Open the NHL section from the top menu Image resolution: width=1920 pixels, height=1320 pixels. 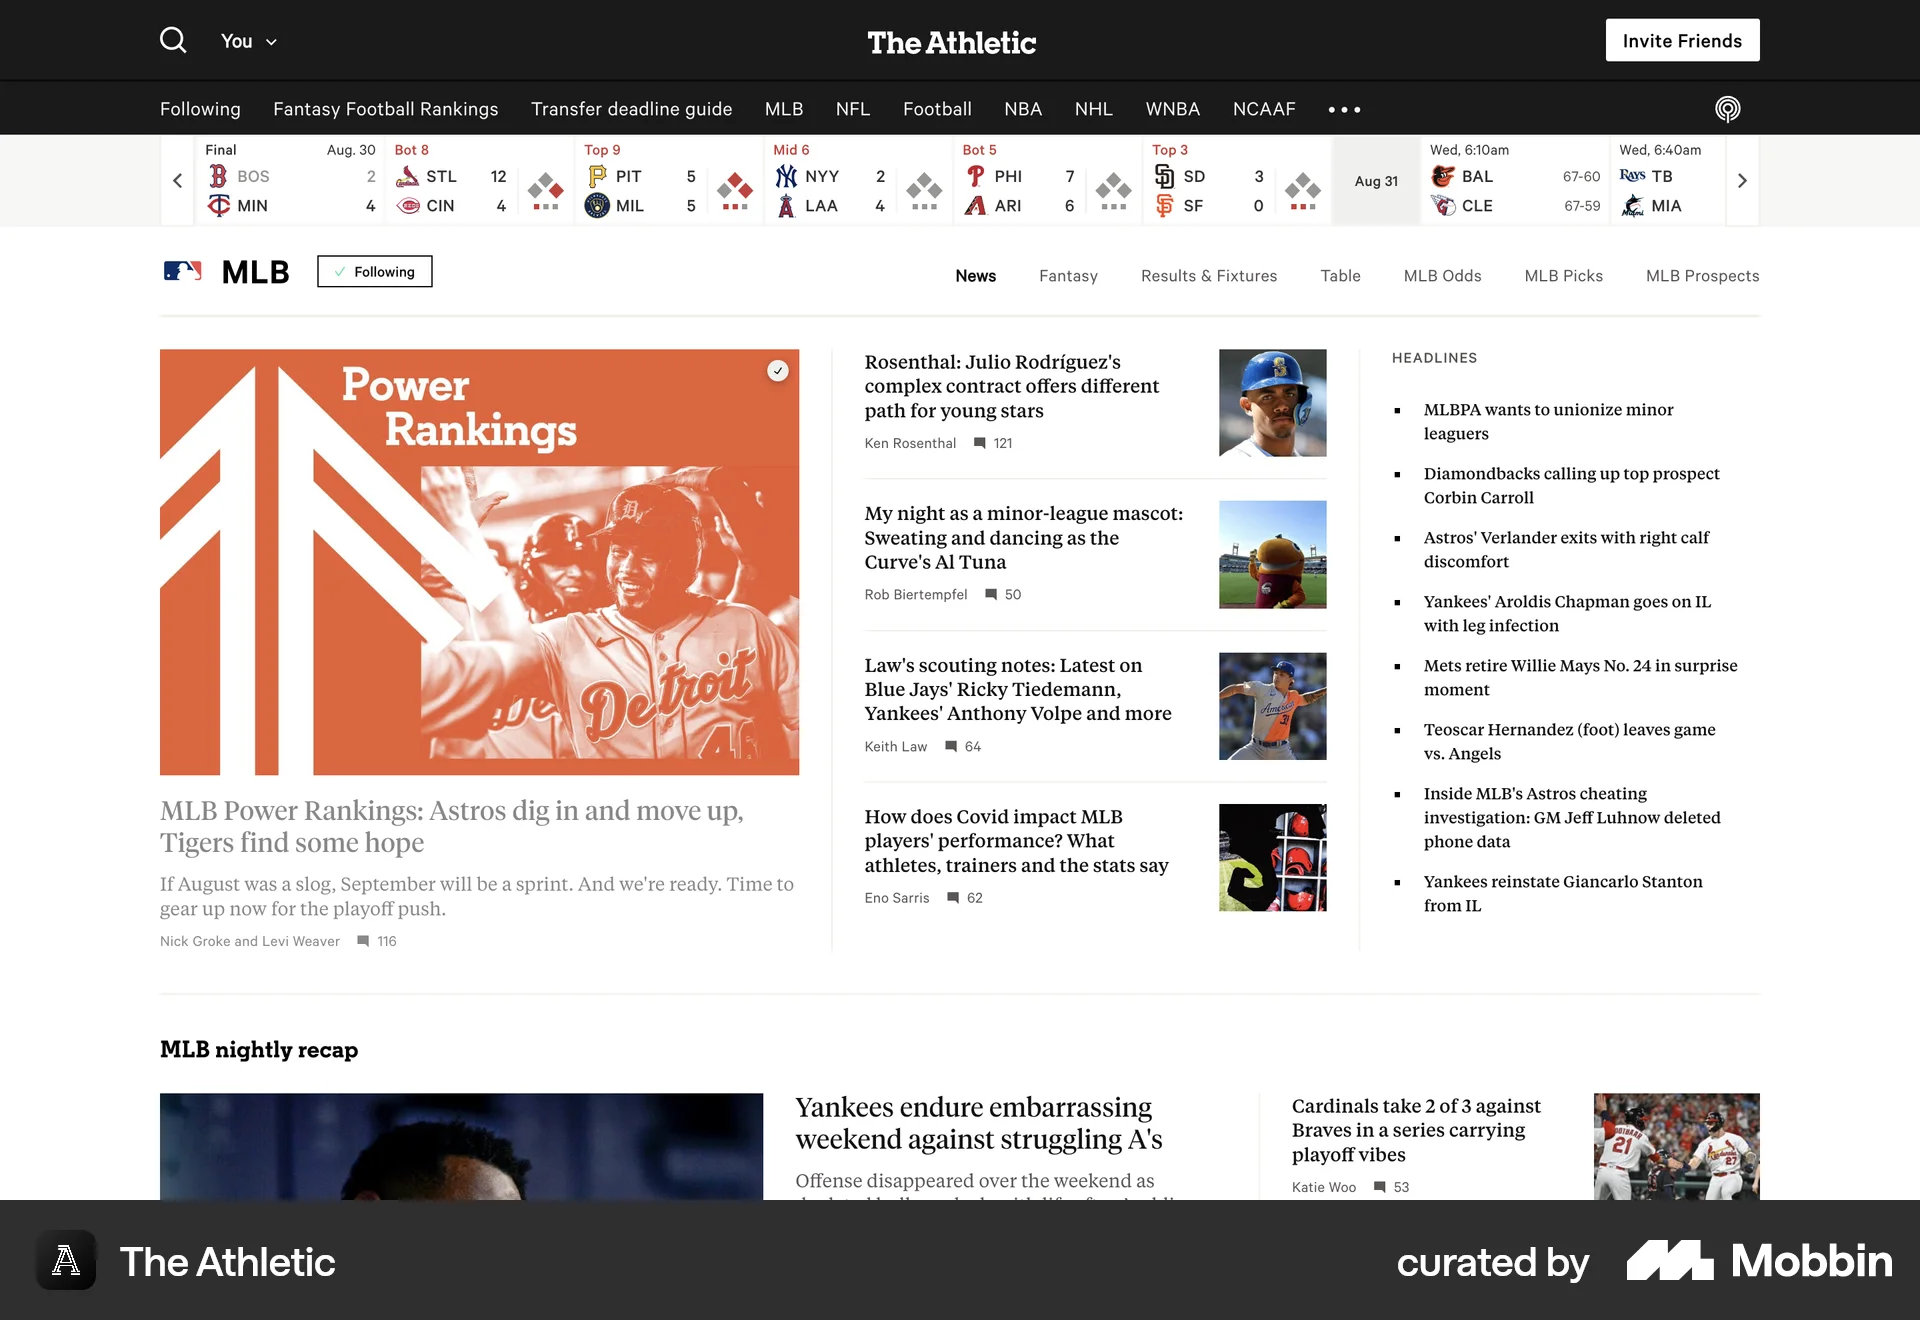[x=1093, y=109]
